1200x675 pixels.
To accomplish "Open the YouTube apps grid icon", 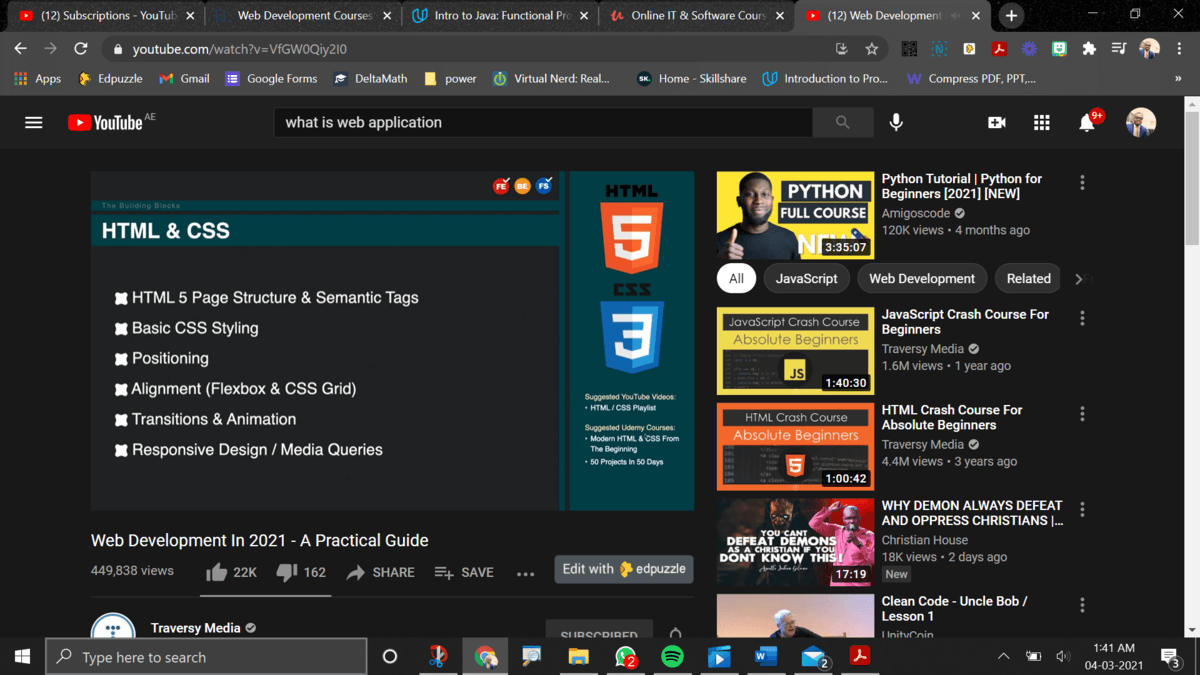I will pyautogui.click(x=1042, y=122).
